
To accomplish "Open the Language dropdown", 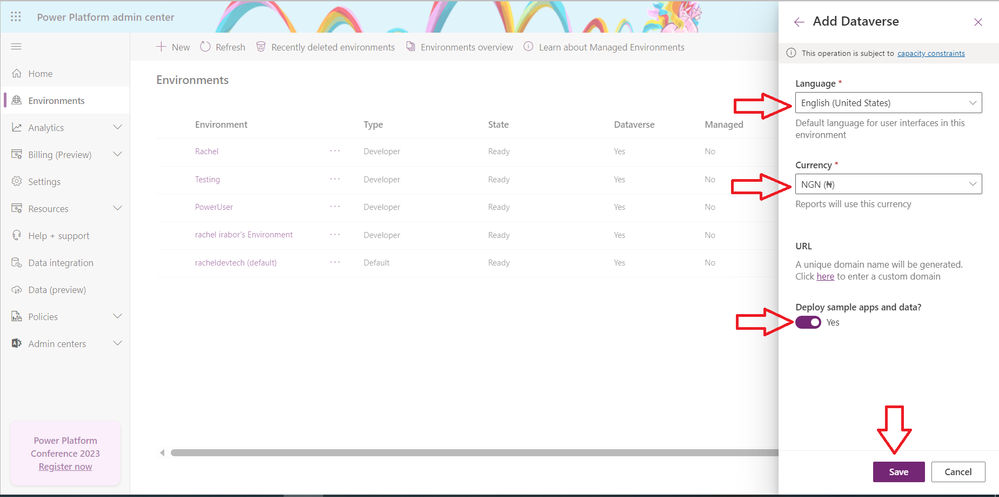I will pos(888,103).
